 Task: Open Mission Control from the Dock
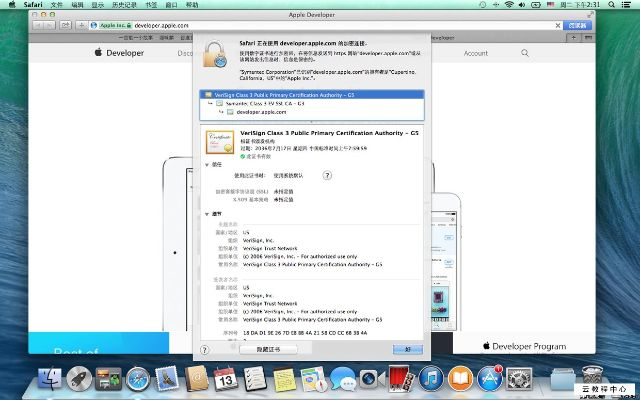pos(108,378)
